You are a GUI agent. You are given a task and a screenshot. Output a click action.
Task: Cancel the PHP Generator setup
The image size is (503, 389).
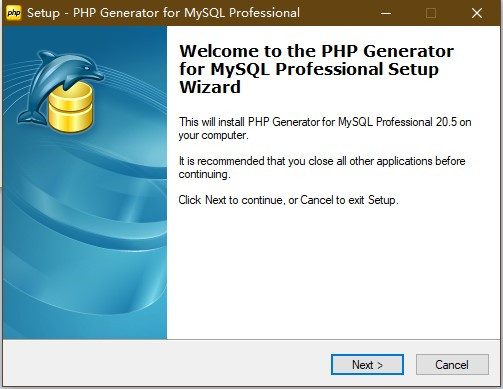pyautogui.click(x=452, y=364)
